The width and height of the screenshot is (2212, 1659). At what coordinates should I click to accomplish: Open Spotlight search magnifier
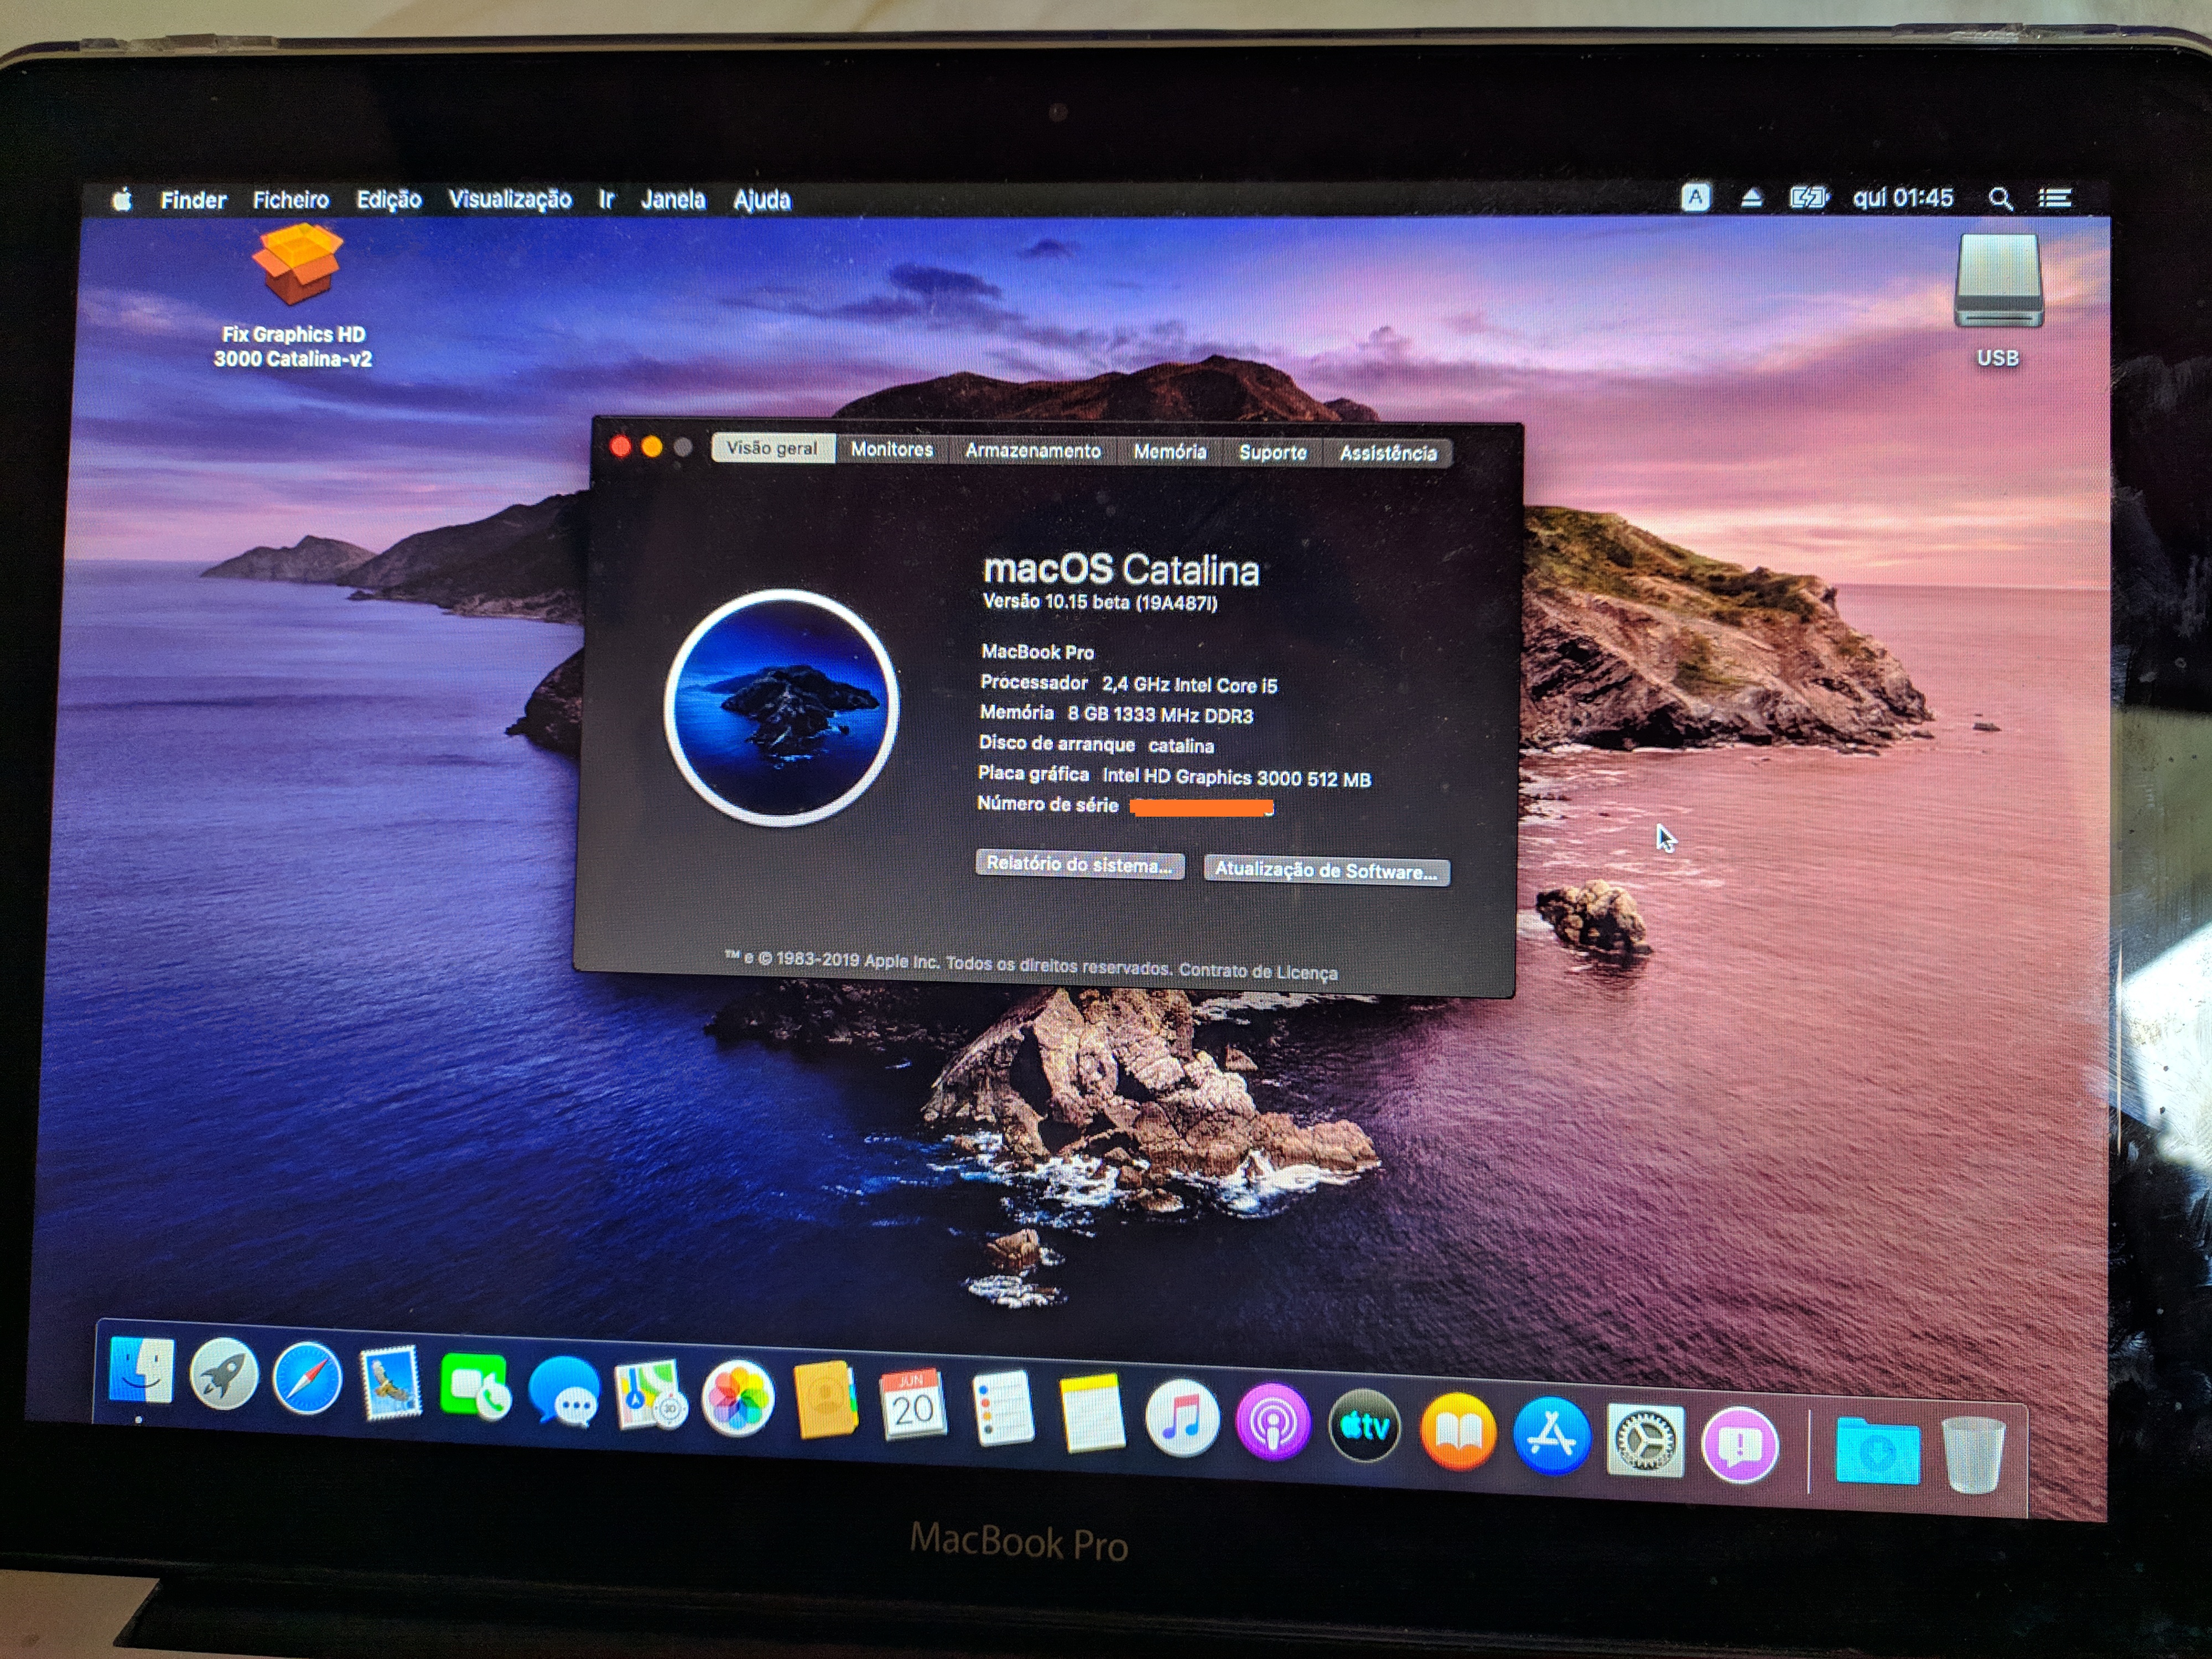(2000, 199)
